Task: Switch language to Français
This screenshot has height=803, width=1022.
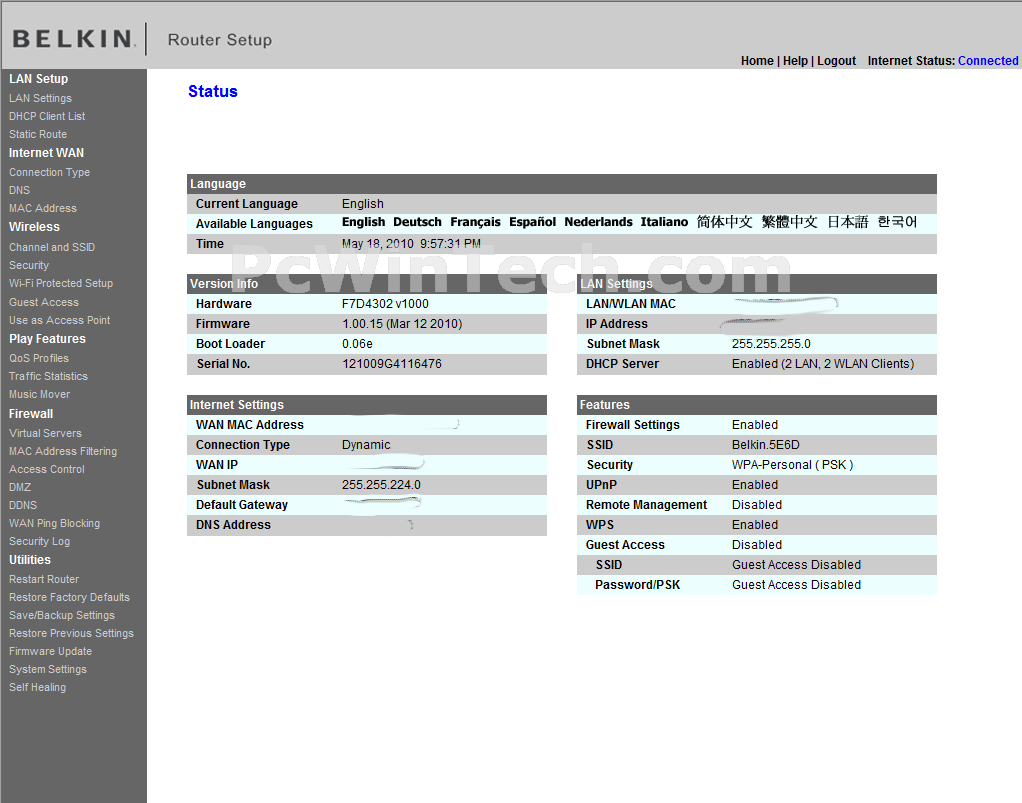Action: point(475,222)
